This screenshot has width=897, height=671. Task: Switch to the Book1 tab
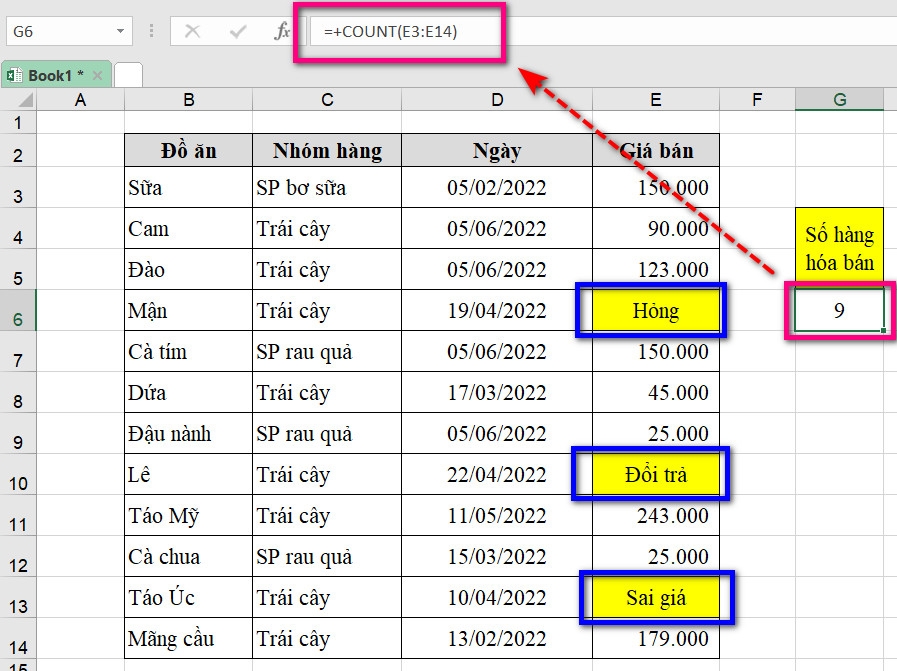pos(52,74)
